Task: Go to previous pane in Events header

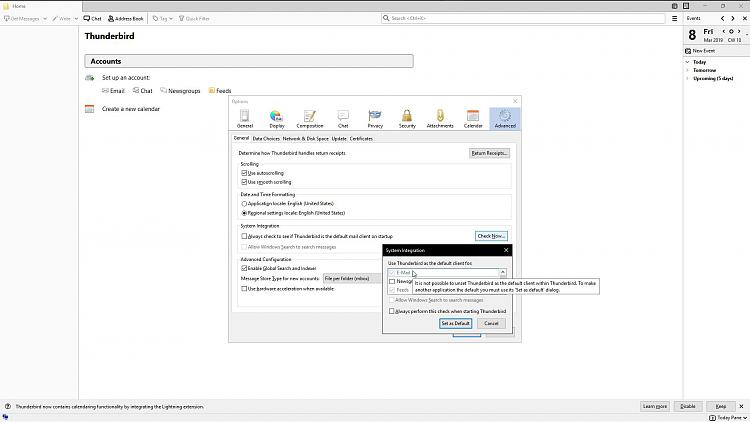Action: click(x=722, y=18)
